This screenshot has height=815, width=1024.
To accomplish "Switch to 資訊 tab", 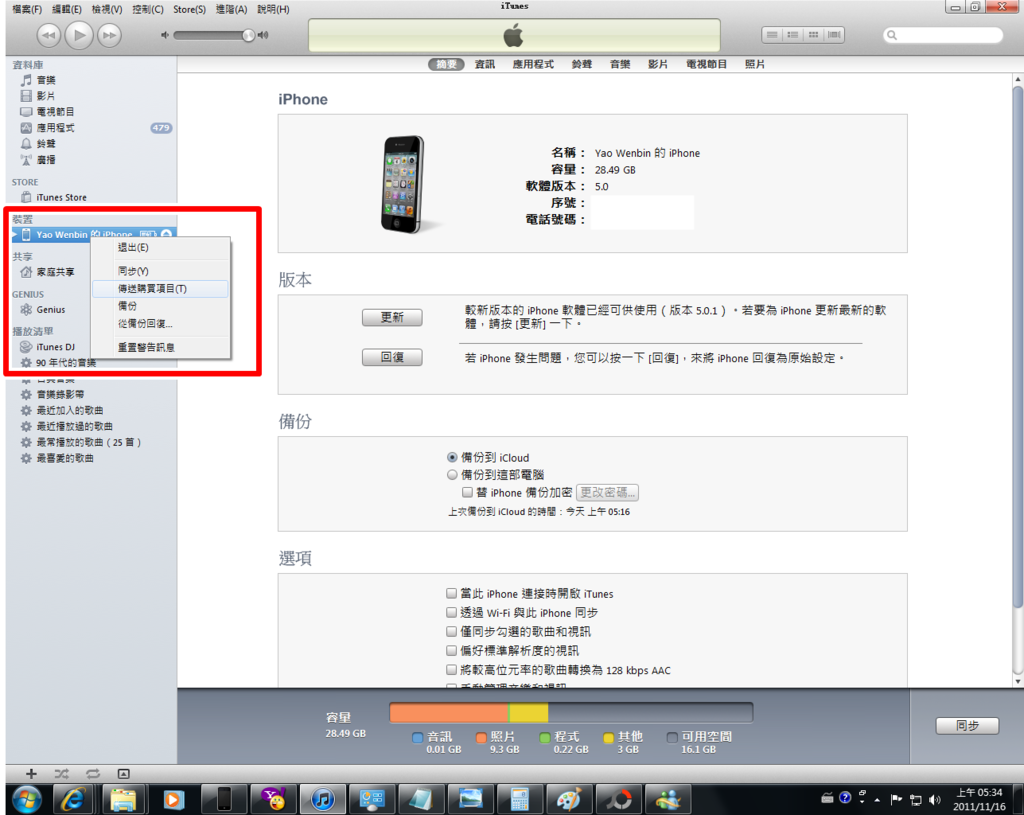I will pos(485,64).
